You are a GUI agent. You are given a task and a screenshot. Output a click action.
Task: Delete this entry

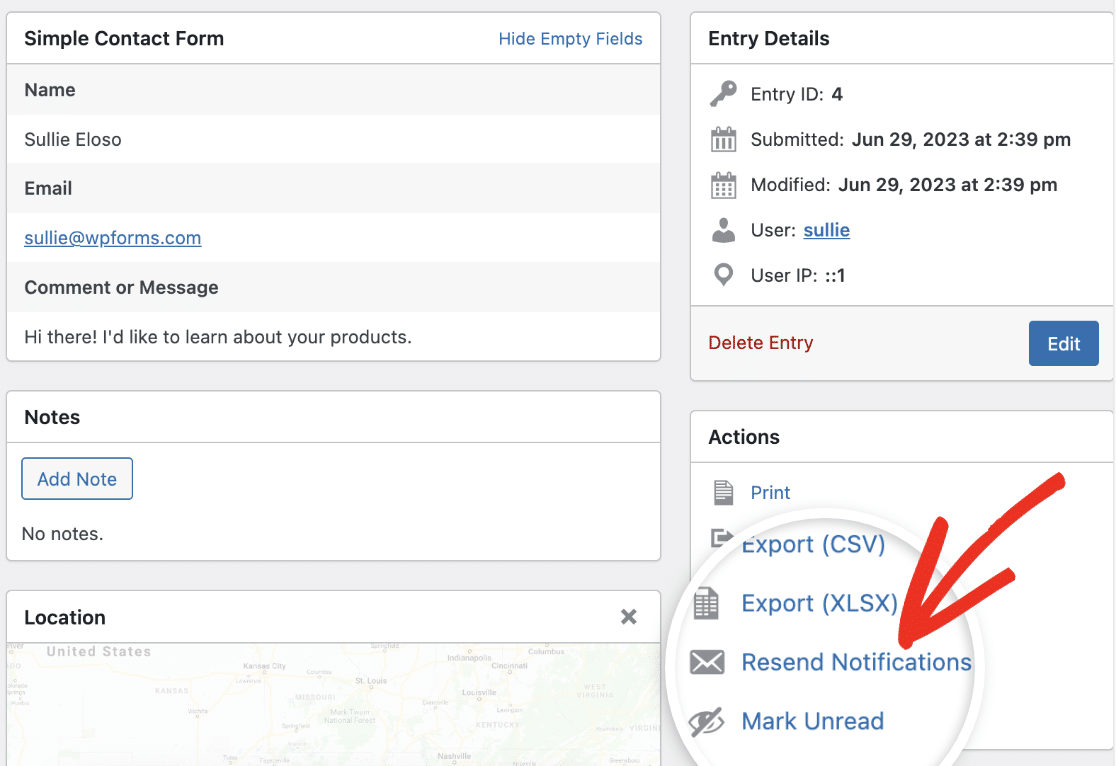coord(760,343)
